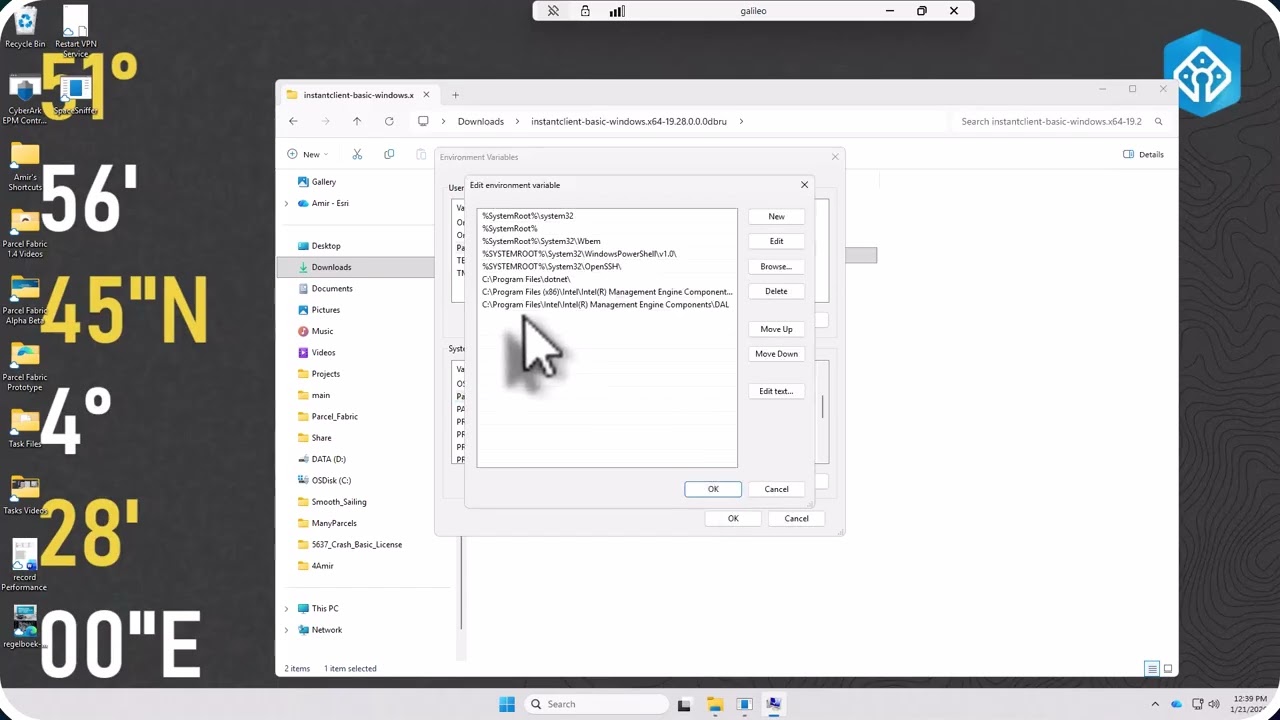This screenshot has width=1280, height=720.
Task: Open the Windows Start menu
Action: (507, 704)
